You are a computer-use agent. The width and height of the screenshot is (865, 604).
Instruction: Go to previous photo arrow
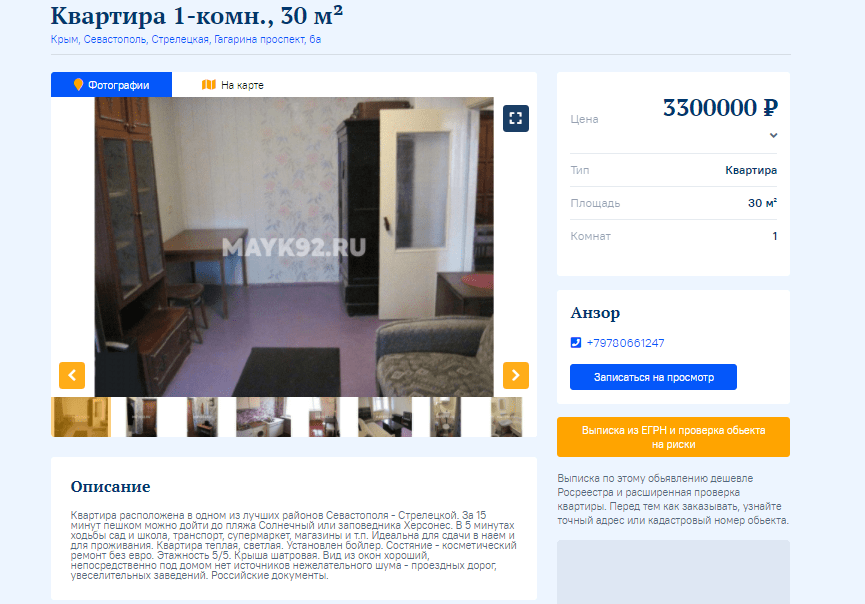(x=72, y=376)
